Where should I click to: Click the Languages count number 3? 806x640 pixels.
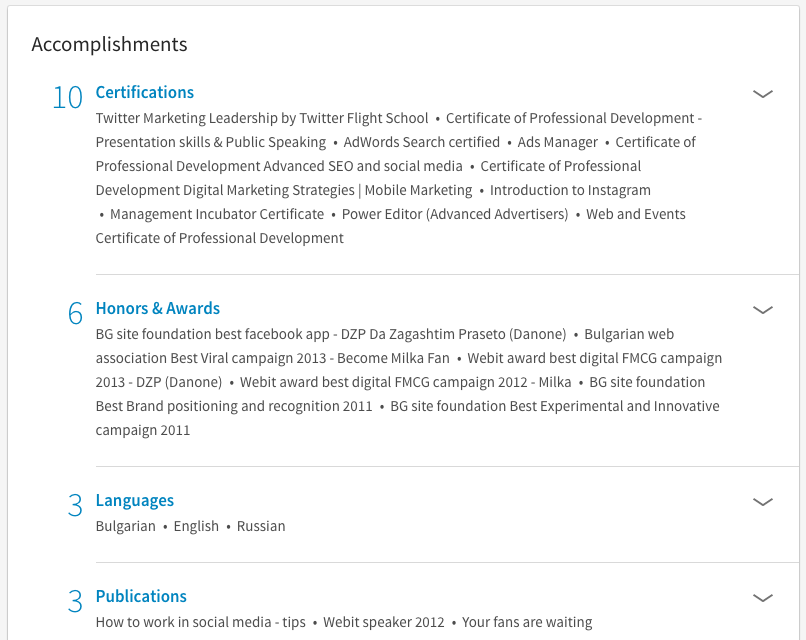tap(75, 506)
